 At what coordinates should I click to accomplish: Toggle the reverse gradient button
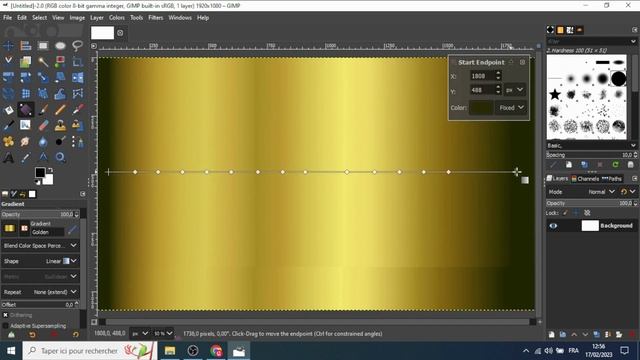tap(24, 228)
